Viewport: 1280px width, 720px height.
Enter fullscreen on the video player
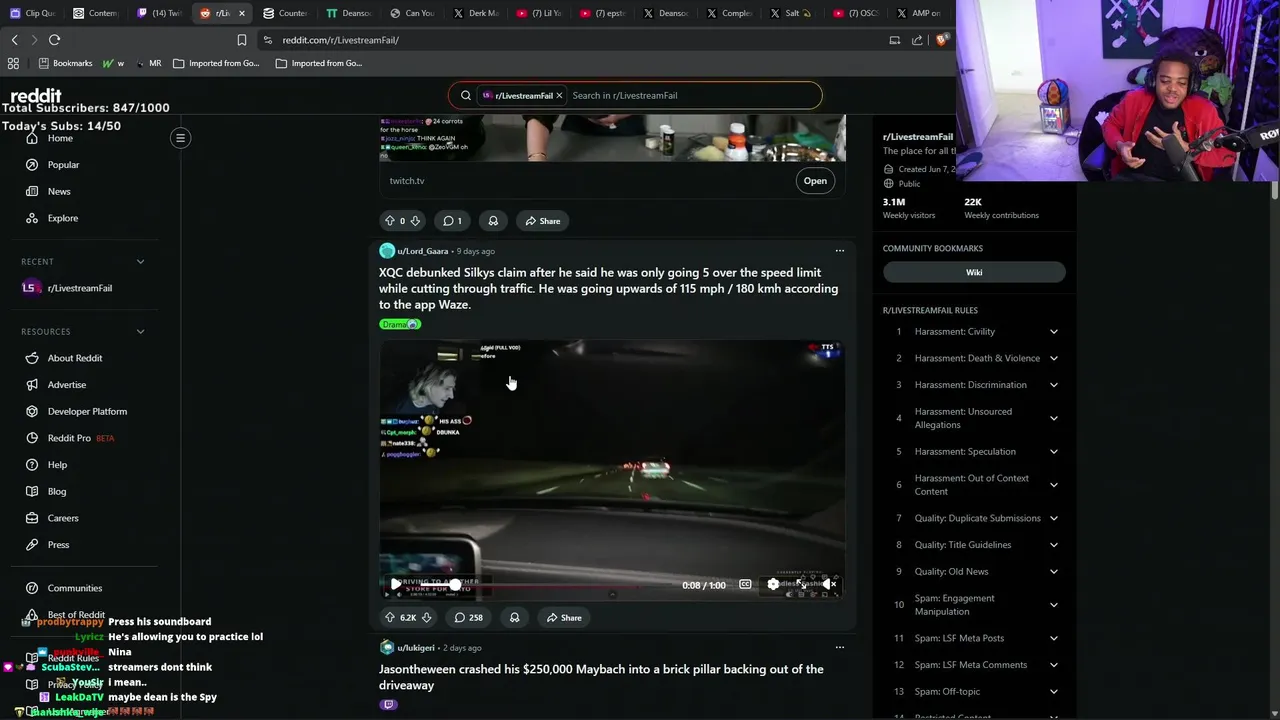point(801,584)
